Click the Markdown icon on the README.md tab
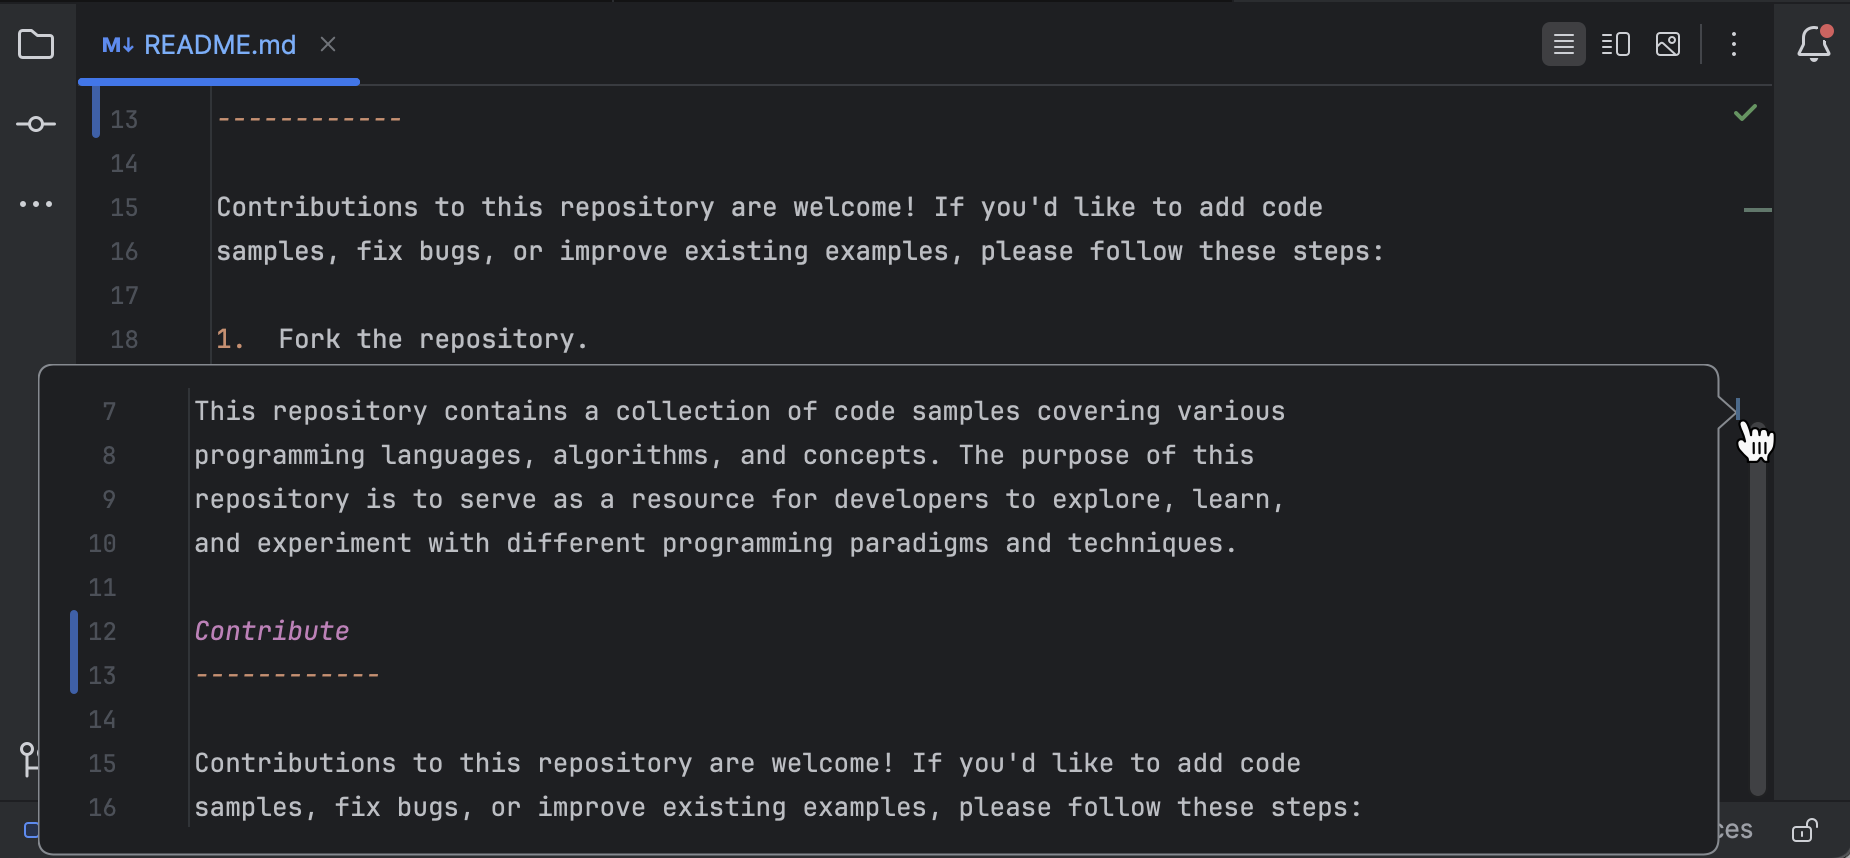1850x858 pixels. (117, 44)
